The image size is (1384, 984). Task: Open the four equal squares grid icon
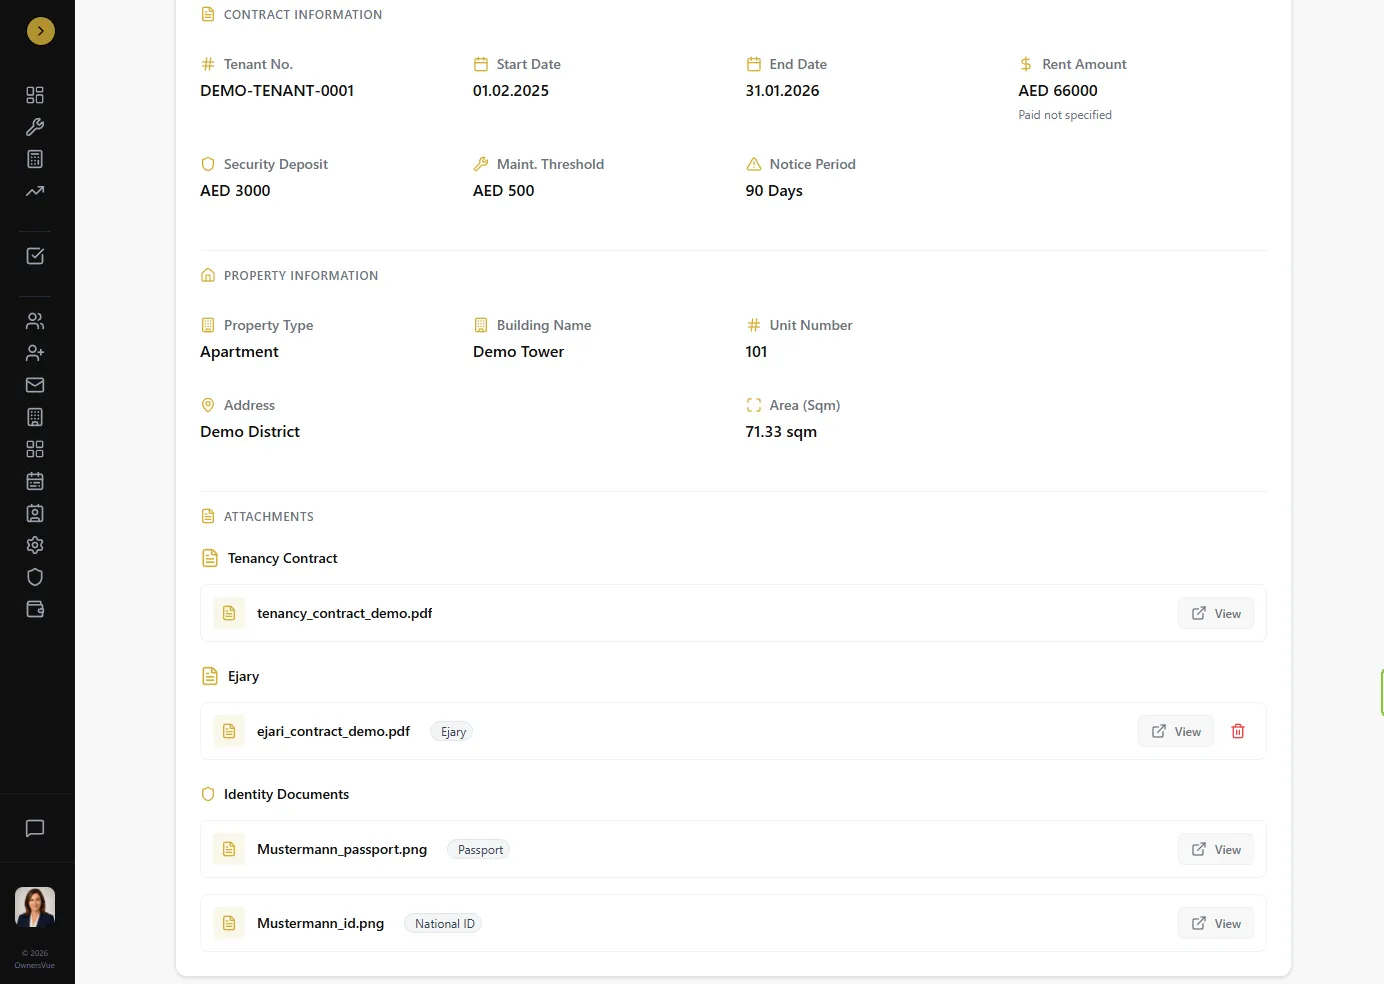tap(35, 449)
